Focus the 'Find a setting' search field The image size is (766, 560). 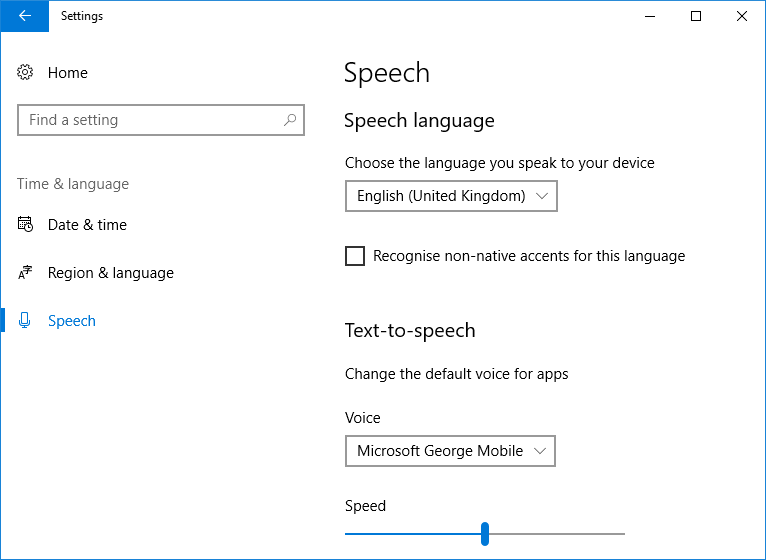[x=150, y=120]
